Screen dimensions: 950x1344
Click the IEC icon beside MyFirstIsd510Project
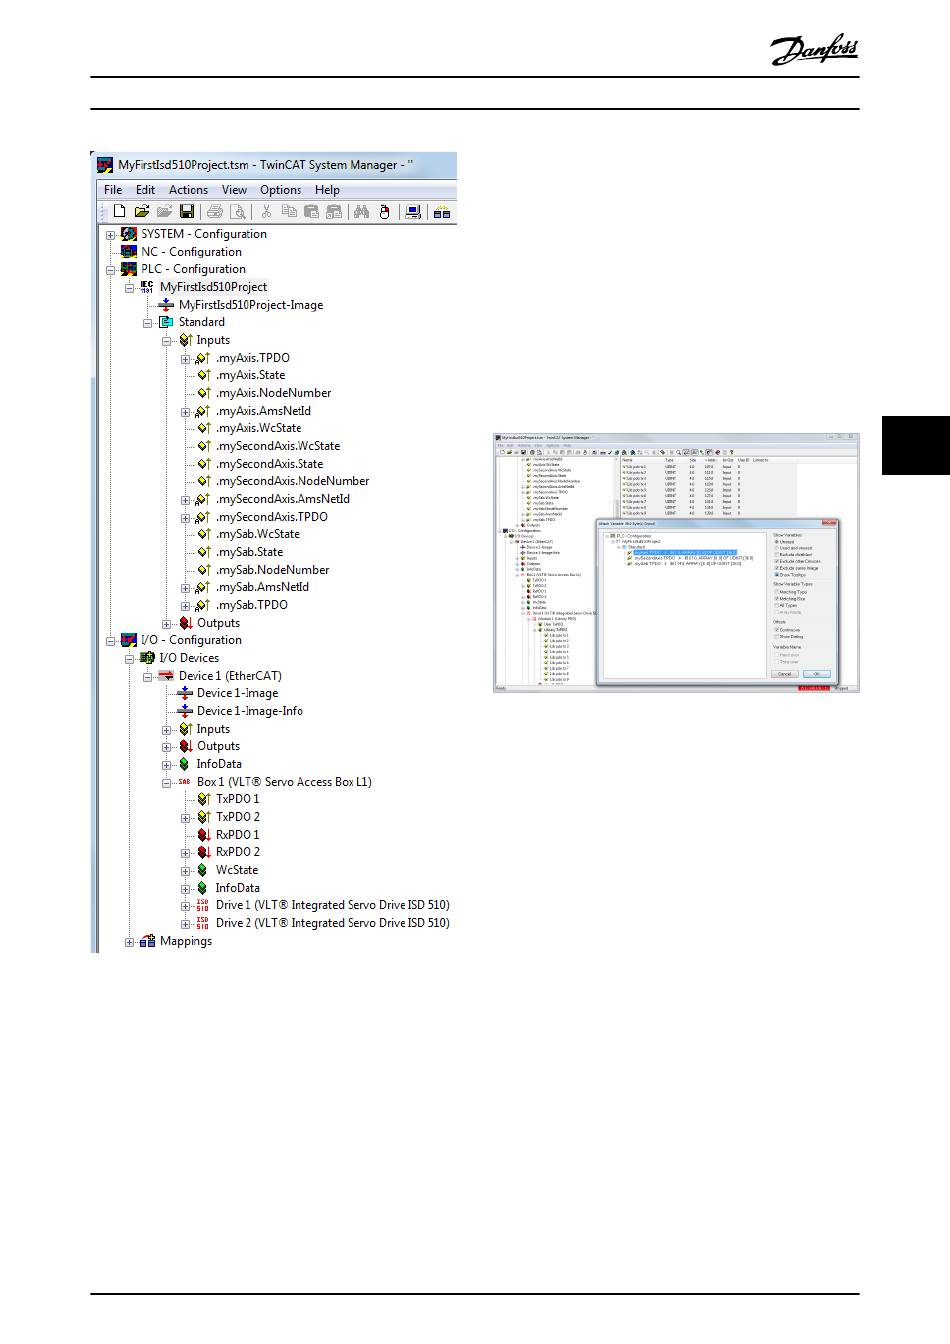pyautogui.click(x=147, y=287)
